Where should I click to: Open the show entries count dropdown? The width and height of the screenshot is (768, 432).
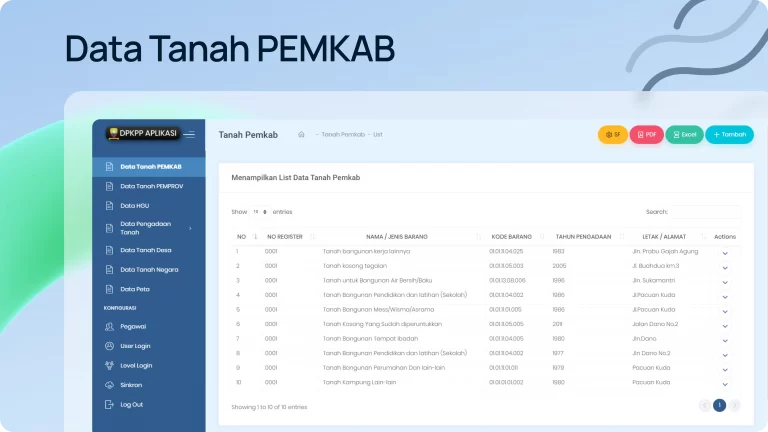pyautogui.click(x=260, y=212)
